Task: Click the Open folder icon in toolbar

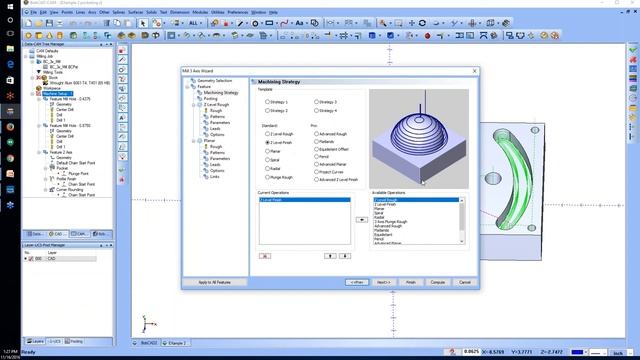Action: click(x=39, y=23)
